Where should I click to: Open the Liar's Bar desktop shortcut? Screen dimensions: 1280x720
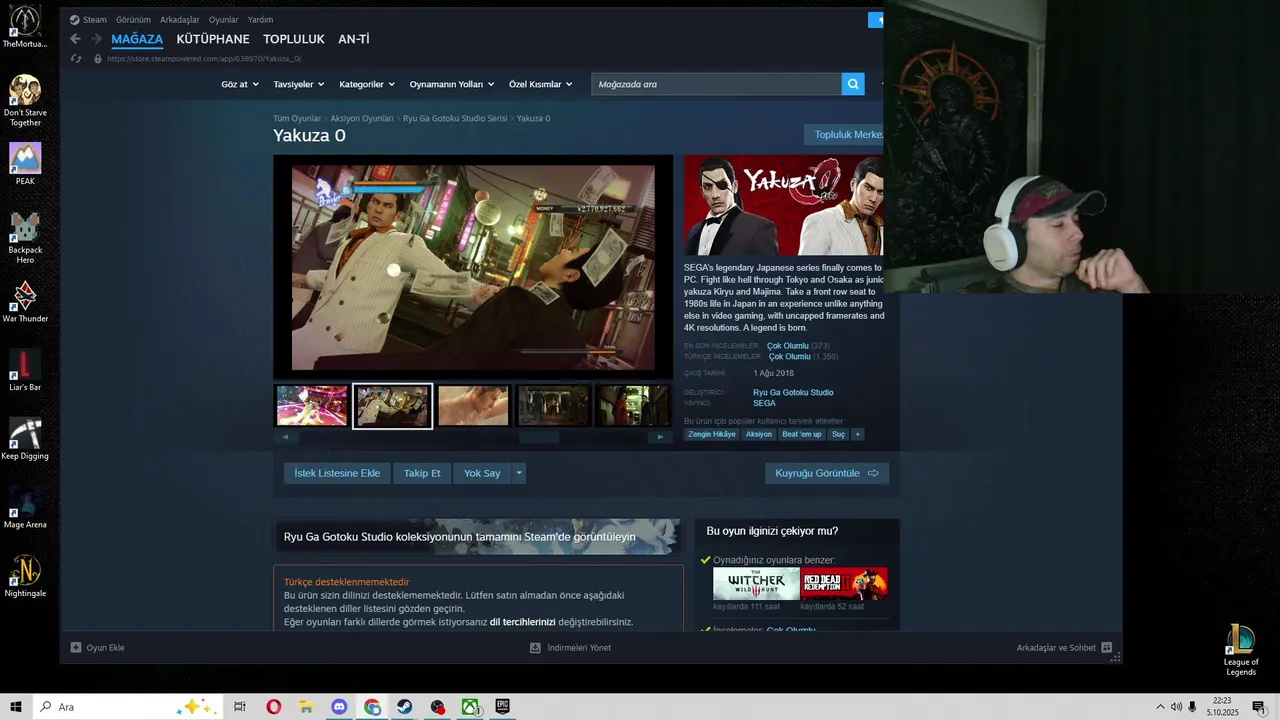[x=25, y=370]
